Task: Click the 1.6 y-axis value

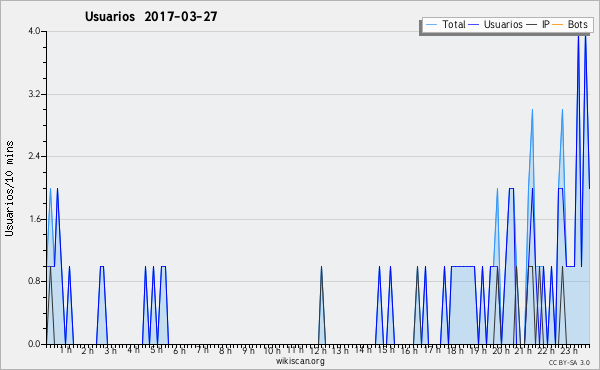Action: tap(34, 219)
